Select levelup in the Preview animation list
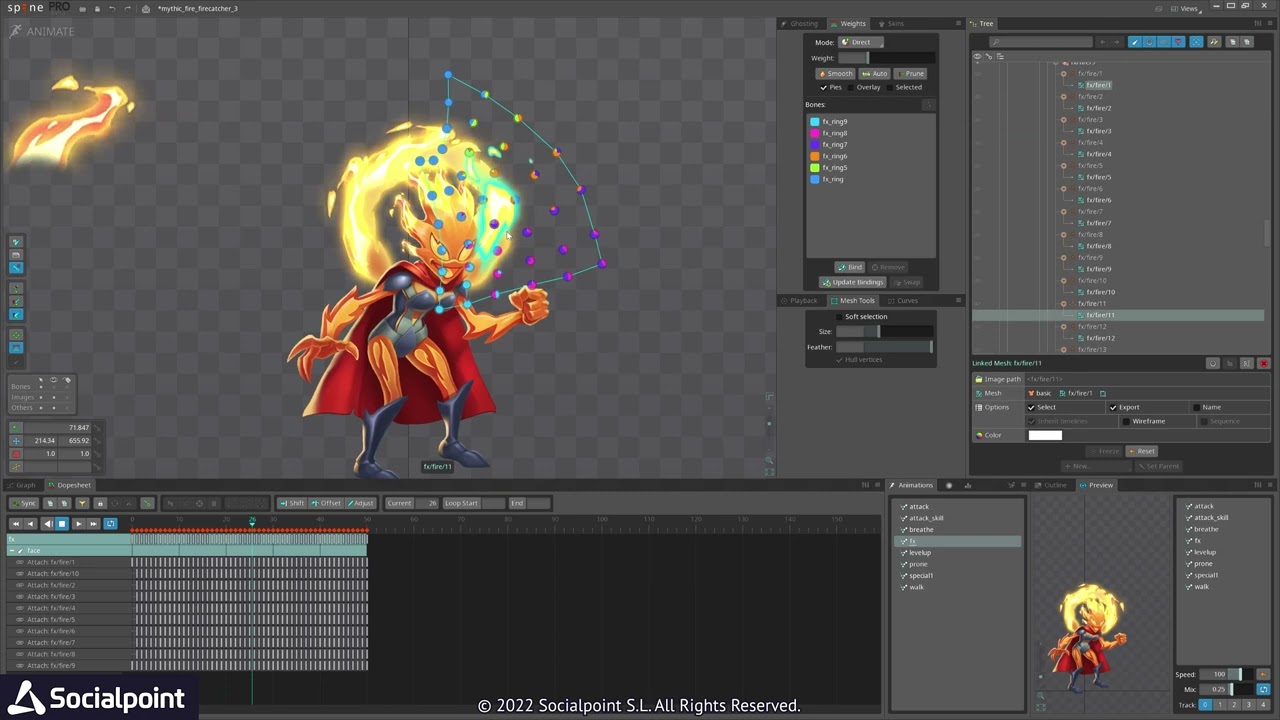Image resolution: width=1280 pixels, height=720 pixels. [x=1205, y=552]
